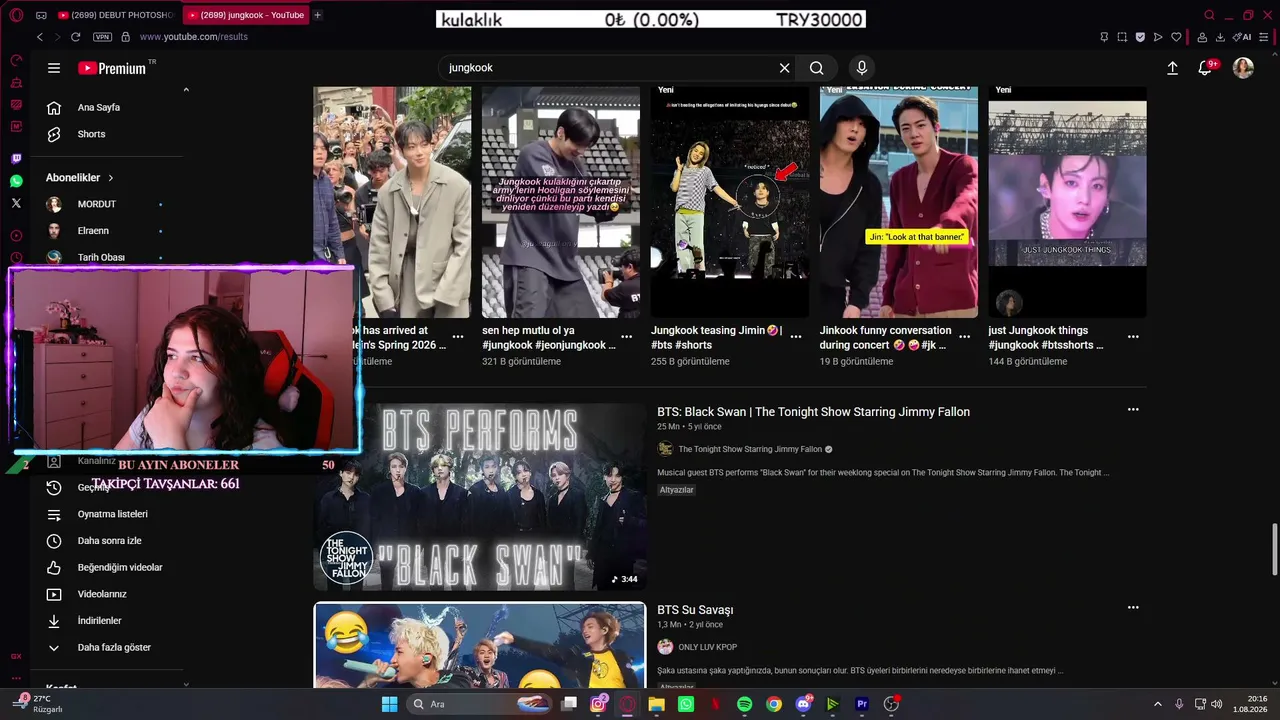
Task: Open the YouTube notifications bell
Action: pos(1206,67)
